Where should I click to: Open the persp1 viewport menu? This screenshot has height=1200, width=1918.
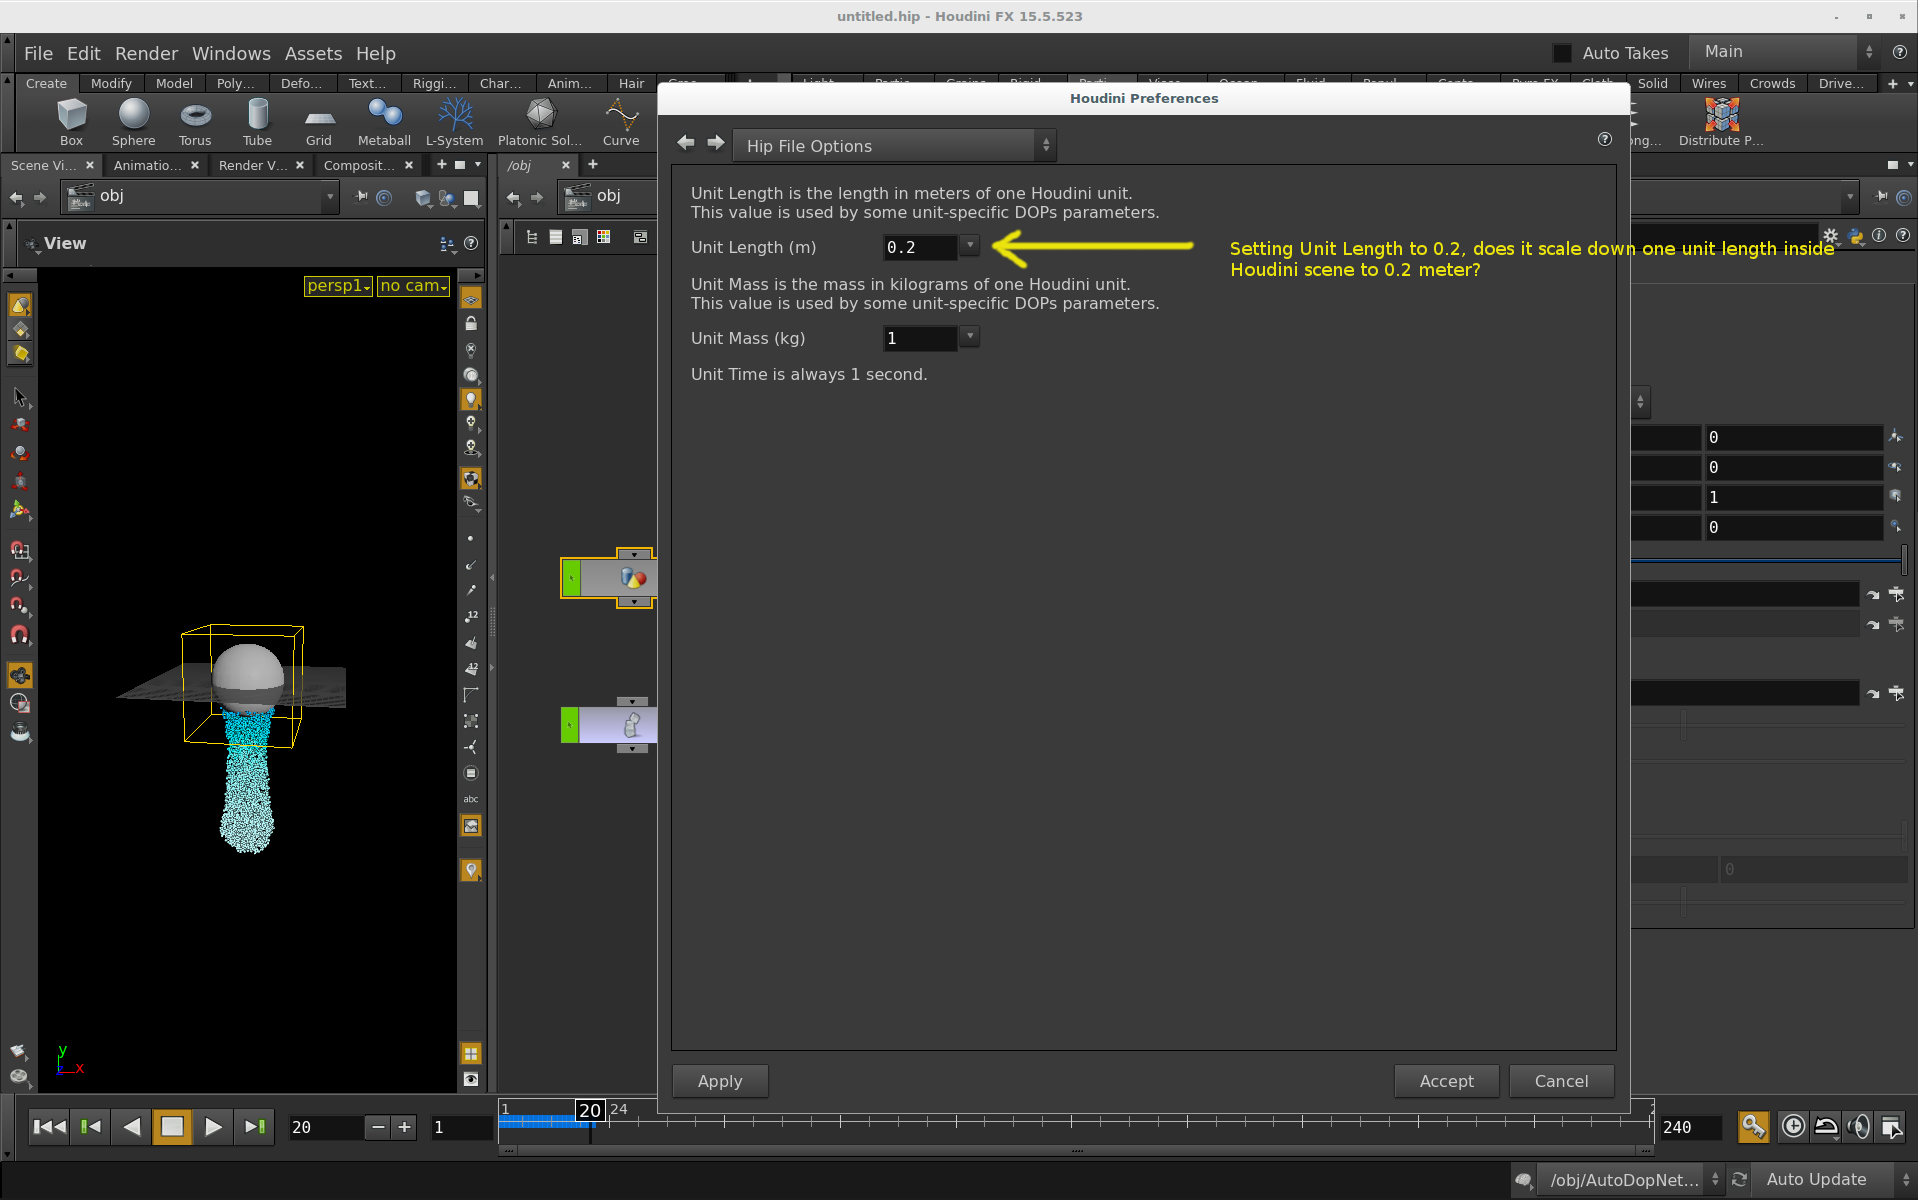tap(338, 286)
